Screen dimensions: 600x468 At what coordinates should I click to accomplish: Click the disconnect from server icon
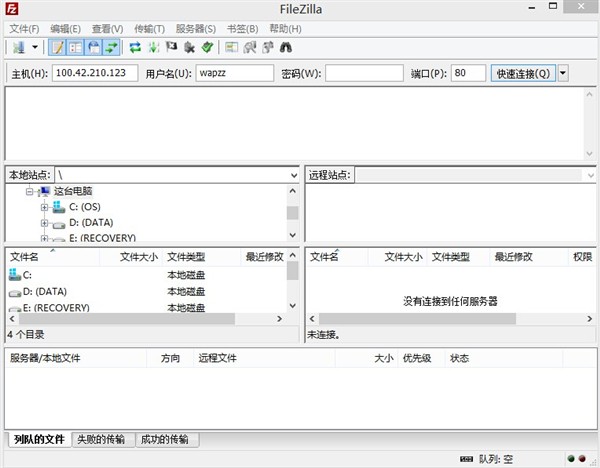click(188, 47)
